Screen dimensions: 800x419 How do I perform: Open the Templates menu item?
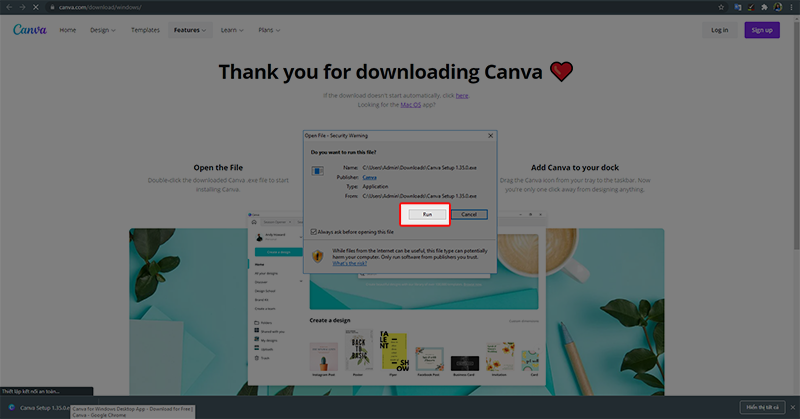tap(145, 30)
